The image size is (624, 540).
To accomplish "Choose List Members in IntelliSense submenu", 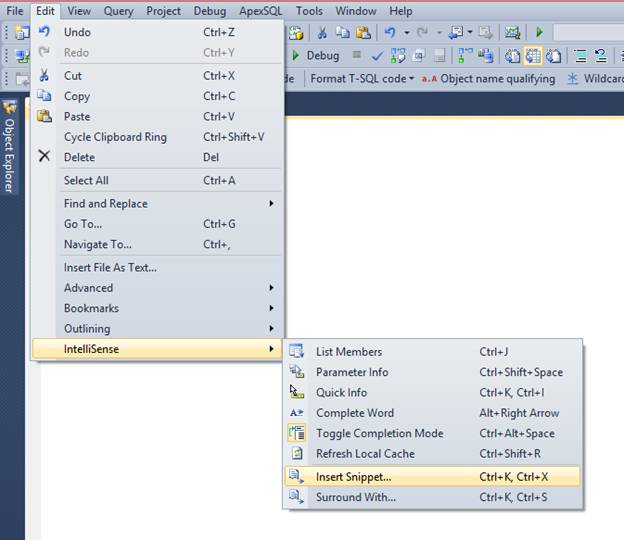I will [433, 352].
